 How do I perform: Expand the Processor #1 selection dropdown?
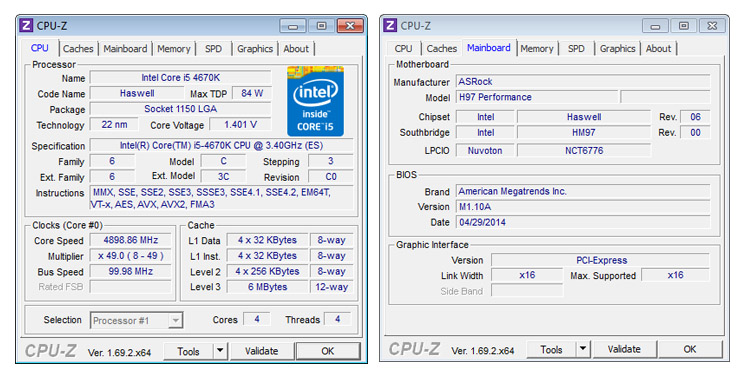coord(175,320)
